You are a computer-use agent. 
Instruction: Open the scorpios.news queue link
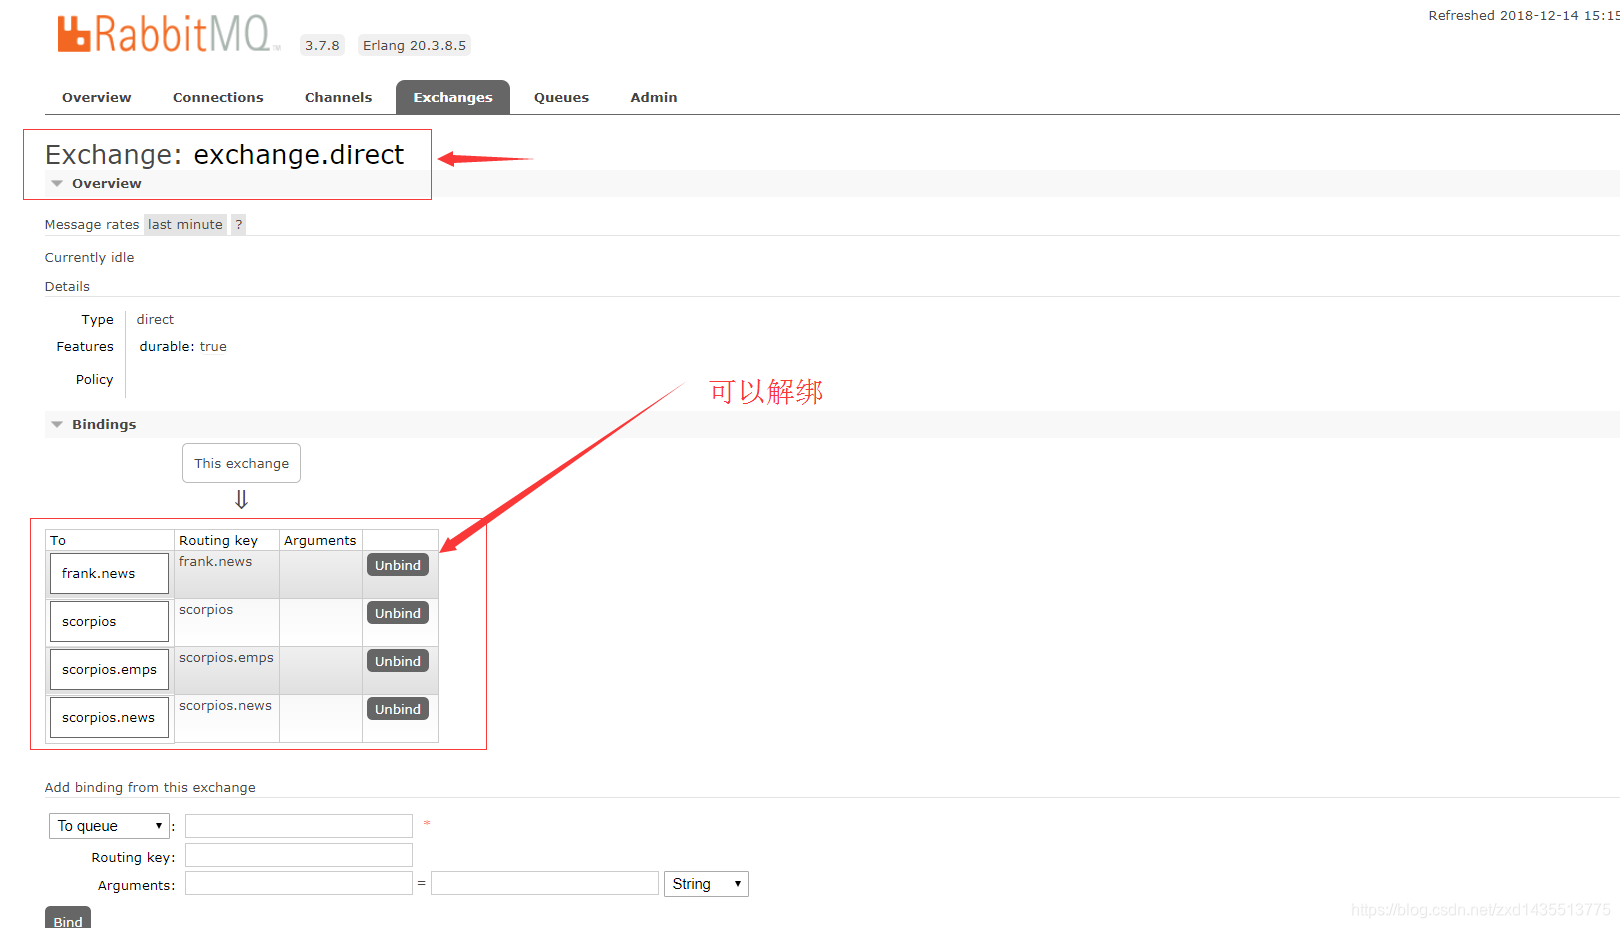(x=108, y=718)
